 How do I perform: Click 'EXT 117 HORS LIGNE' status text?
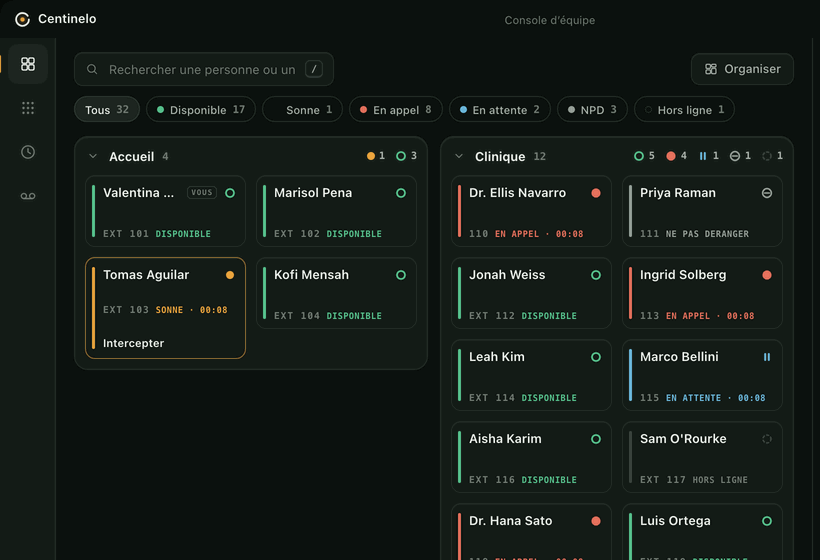pyautogui.click(x=693, y=479)
